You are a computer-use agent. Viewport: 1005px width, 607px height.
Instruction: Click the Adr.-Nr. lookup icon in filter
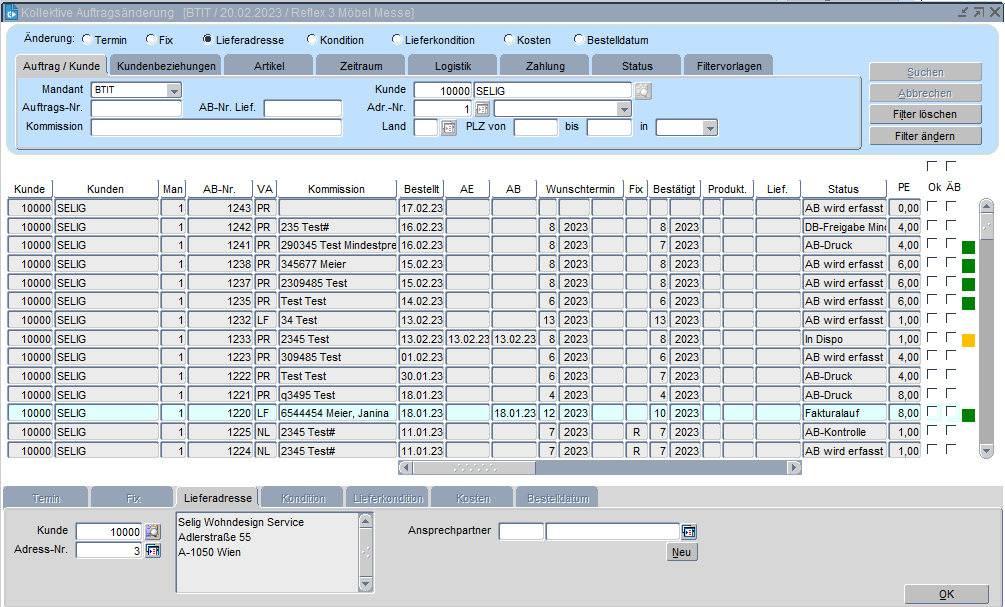(x=482, y=109)
